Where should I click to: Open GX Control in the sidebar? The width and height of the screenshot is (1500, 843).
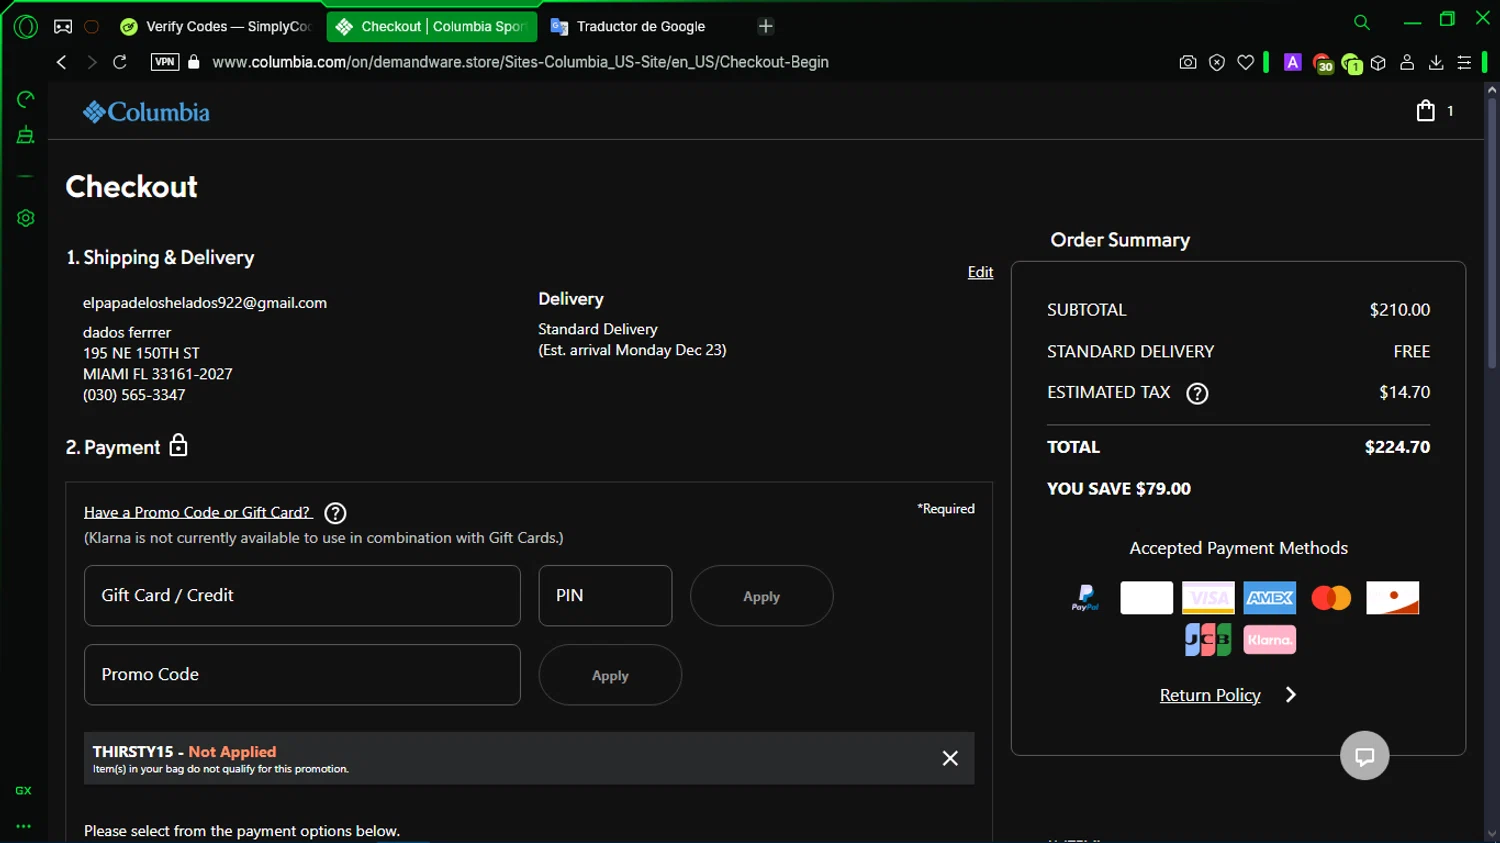tap(26, 99)
